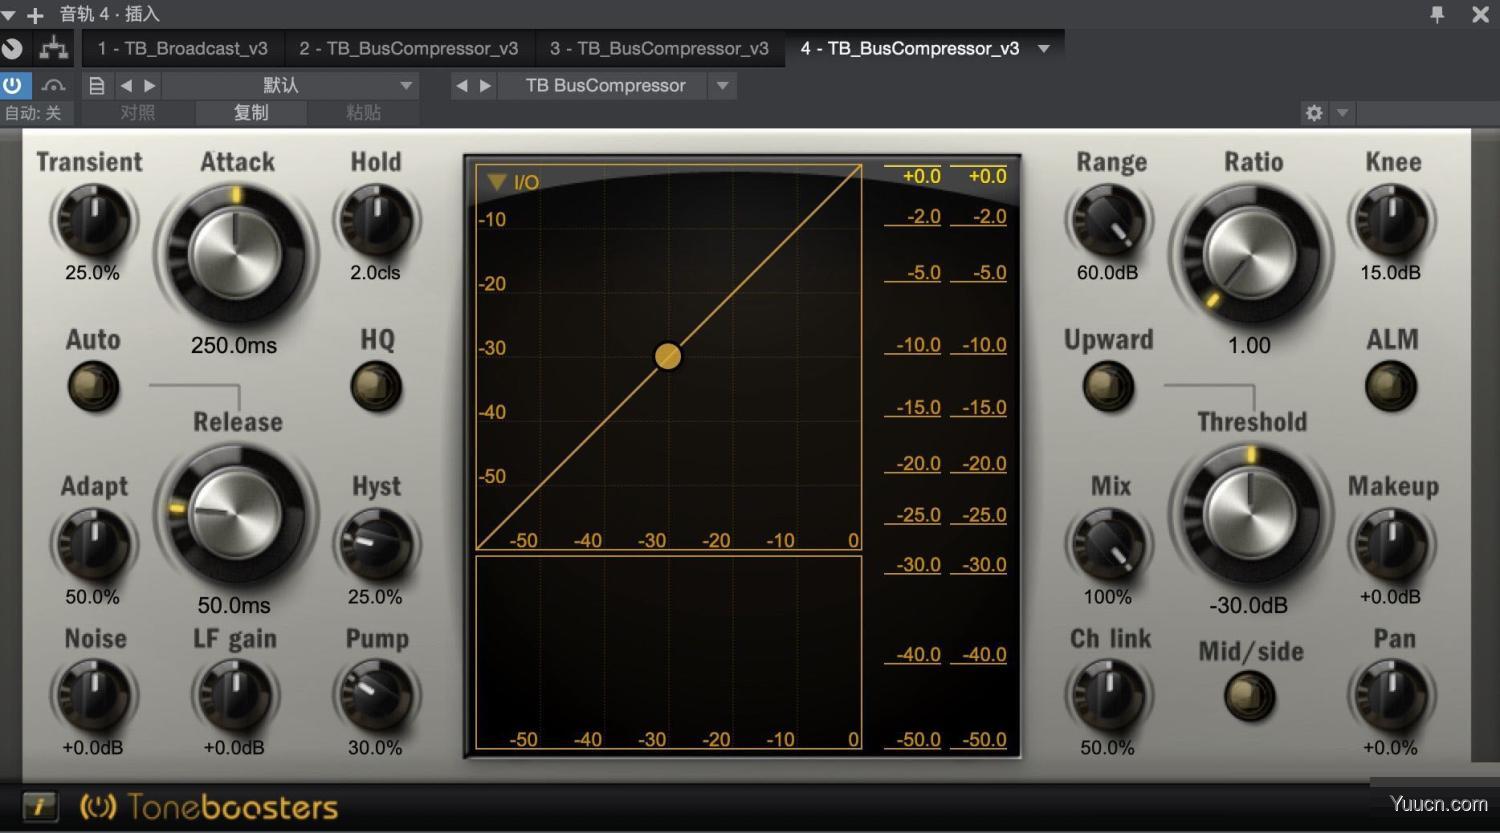Viewport: 1500px width, 833px height.
Task: Click the 粘贴 paste button
Action: (363, 112)
